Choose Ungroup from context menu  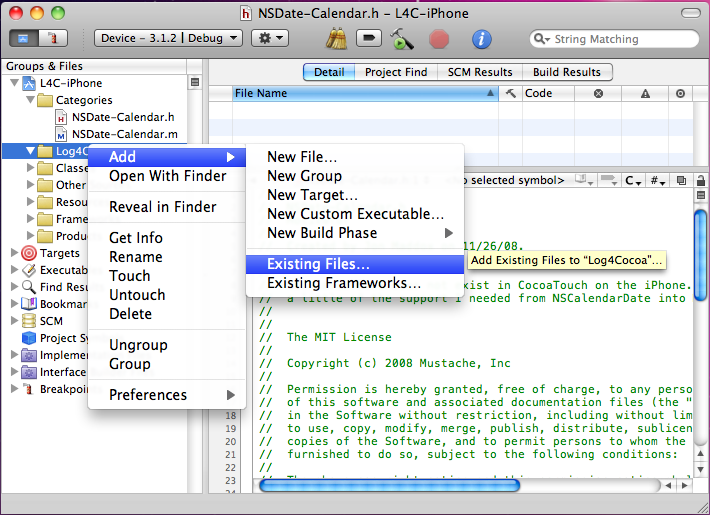[x=167, y=345]
